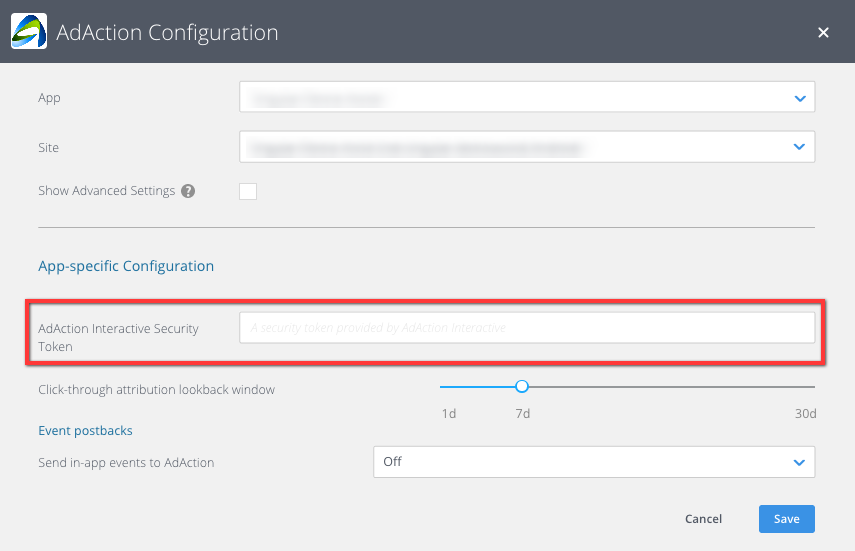Open the Send in-app events dropdown
The image size is (855, 551).
pos(594,462)
